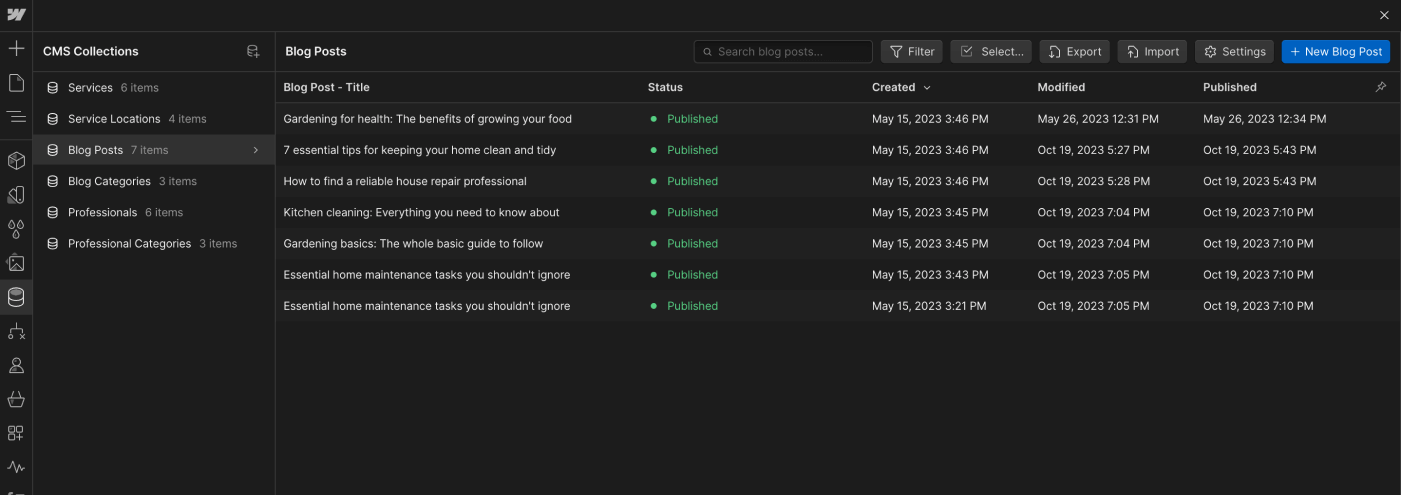Open the Apps grid panel
The image size is (1401, 495).
(16, 433)
